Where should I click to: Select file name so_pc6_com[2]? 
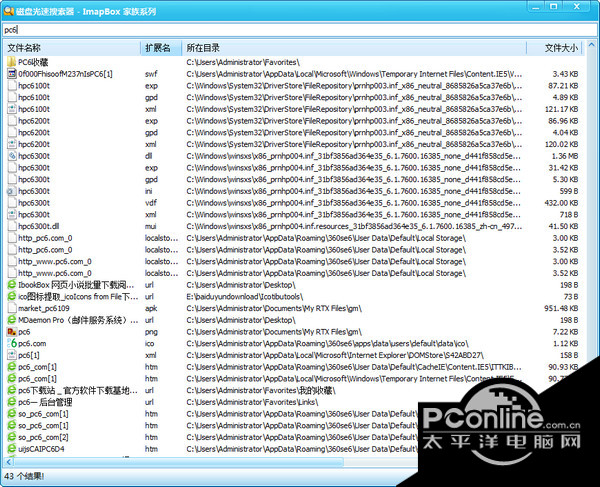pos(43,437)
